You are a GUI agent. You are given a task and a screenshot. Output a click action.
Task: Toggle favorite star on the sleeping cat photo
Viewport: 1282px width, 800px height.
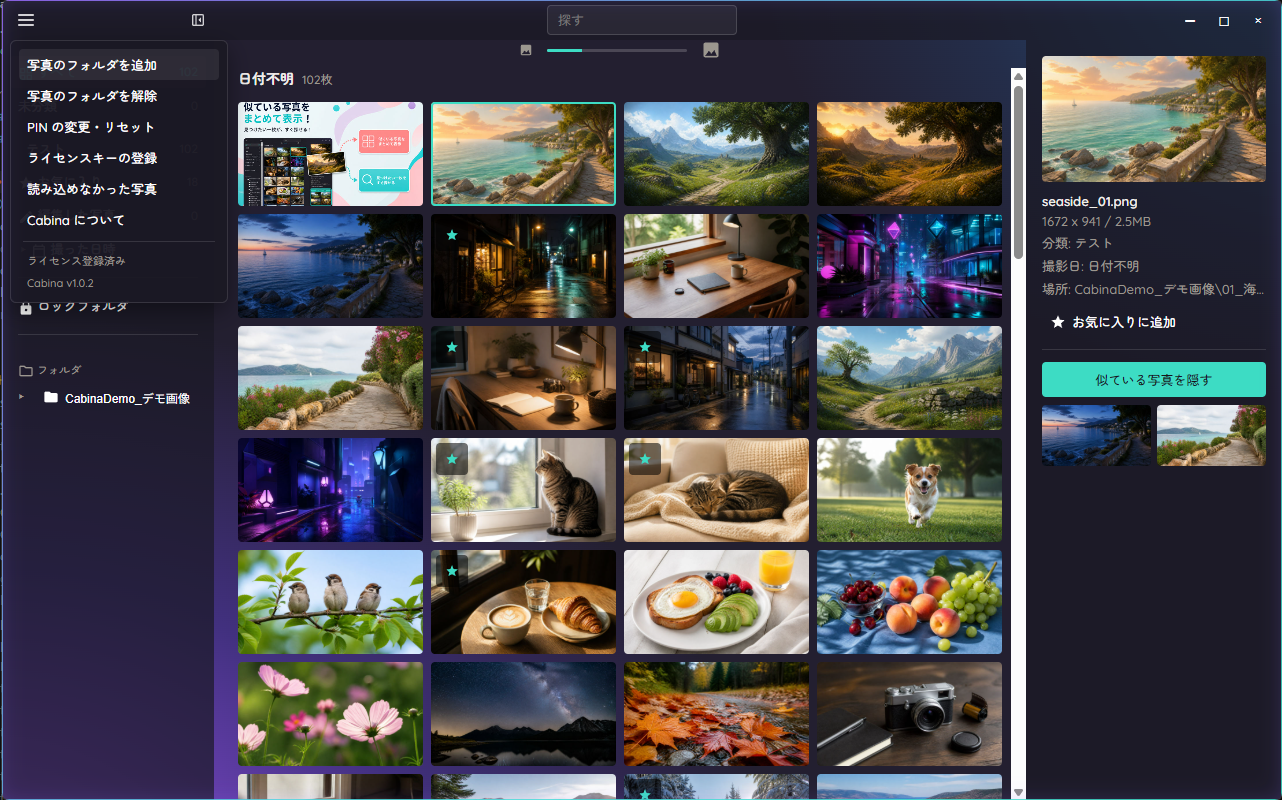point(645,459)
